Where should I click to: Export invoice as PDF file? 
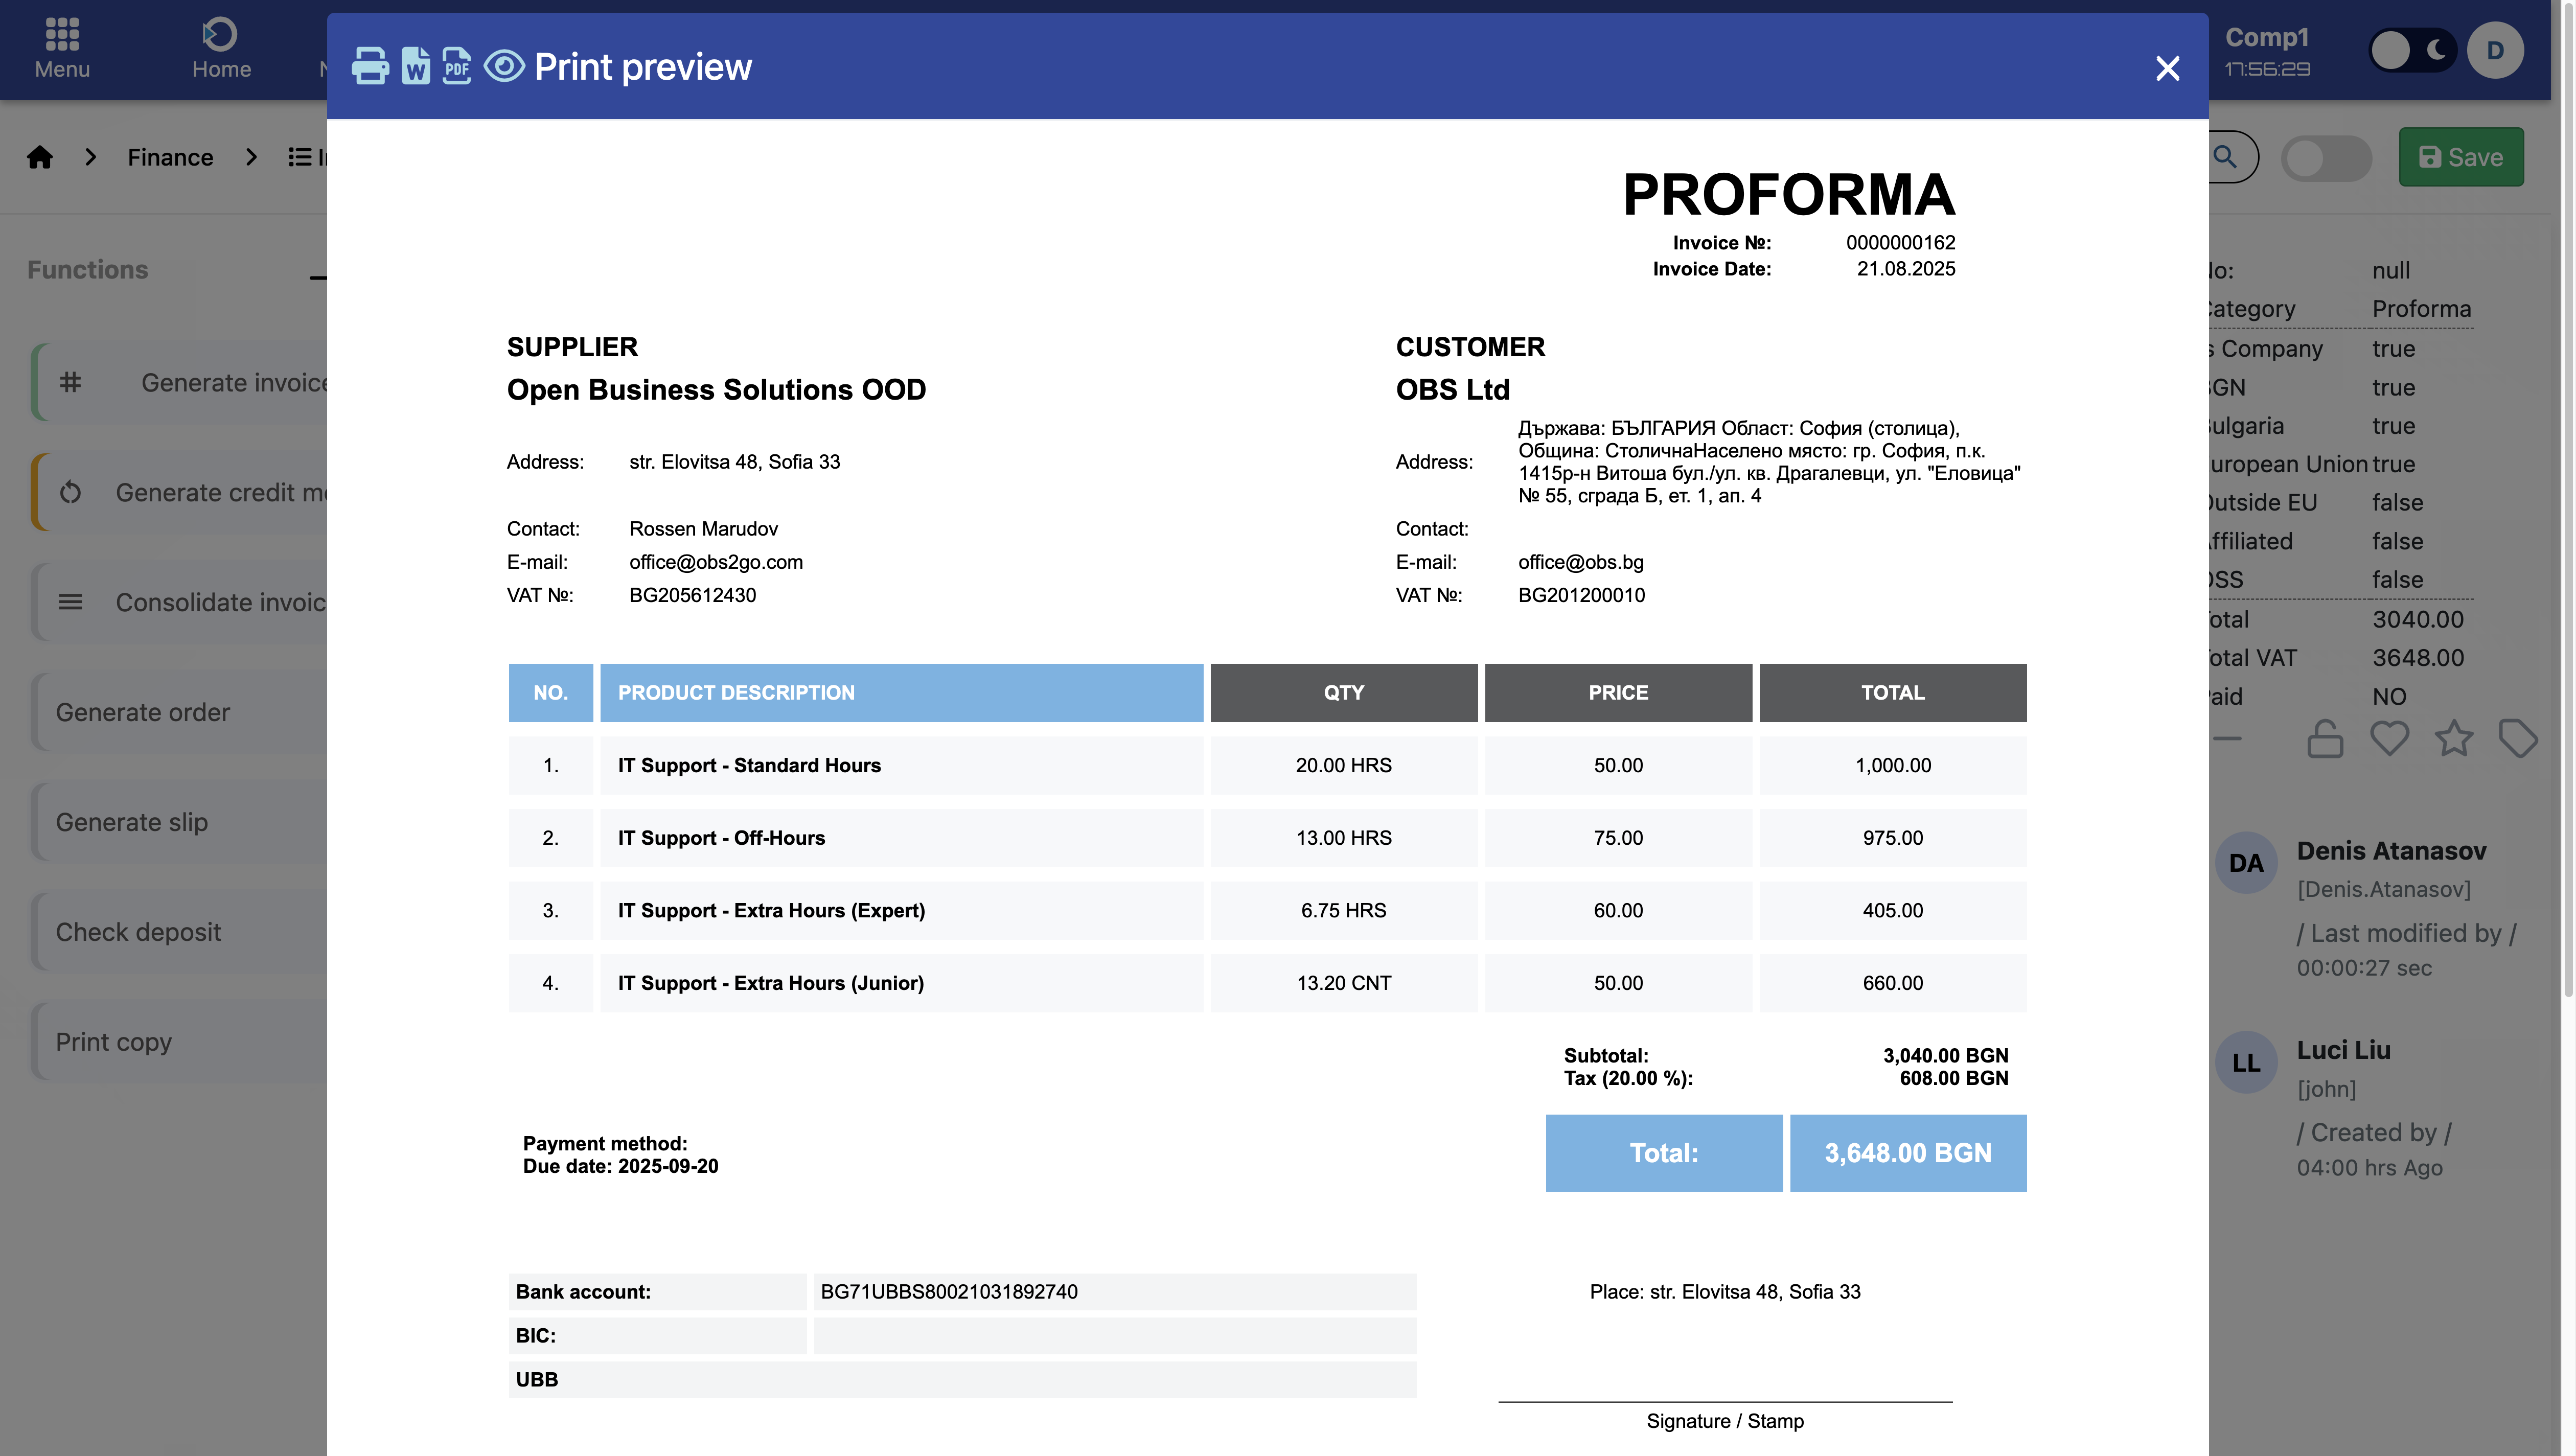pyautogui.click(x=457, y=66)
